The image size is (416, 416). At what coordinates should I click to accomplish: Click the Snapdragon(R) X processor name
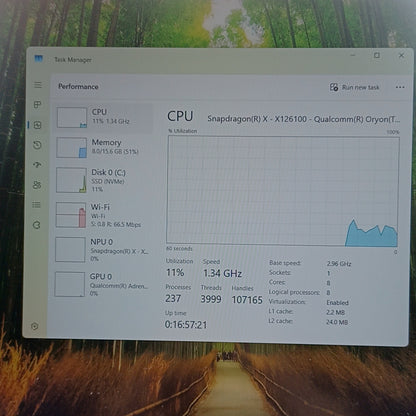(303, 119)
